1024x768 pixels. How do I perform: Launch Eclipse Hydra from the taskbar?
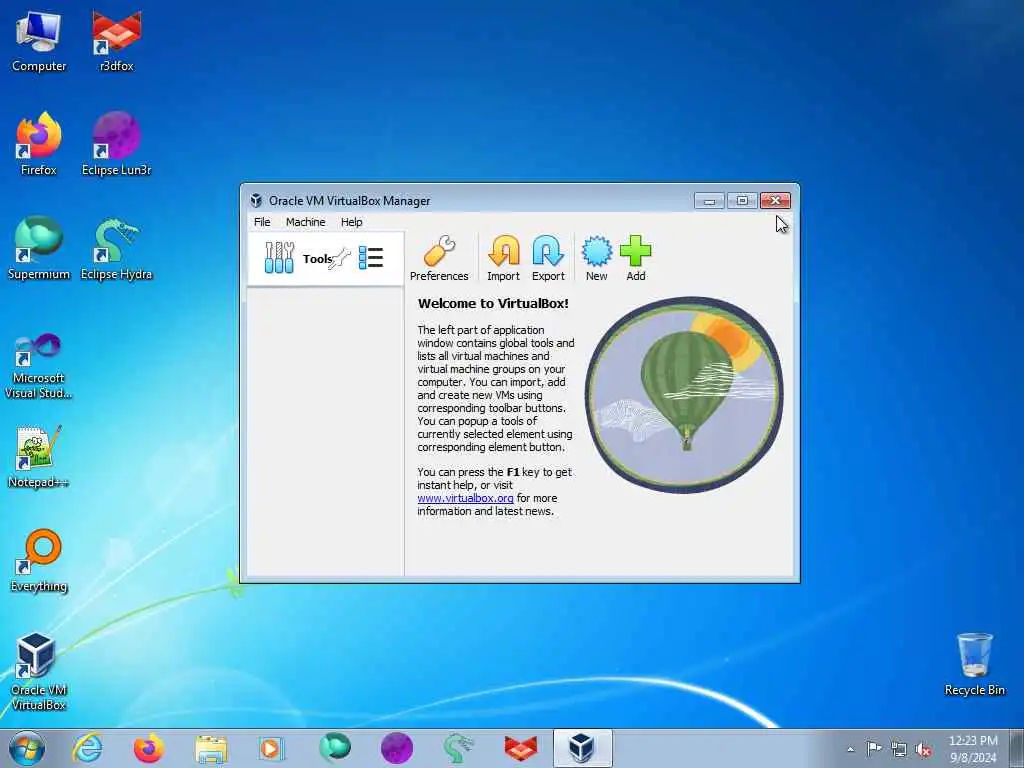coord(458,748)
